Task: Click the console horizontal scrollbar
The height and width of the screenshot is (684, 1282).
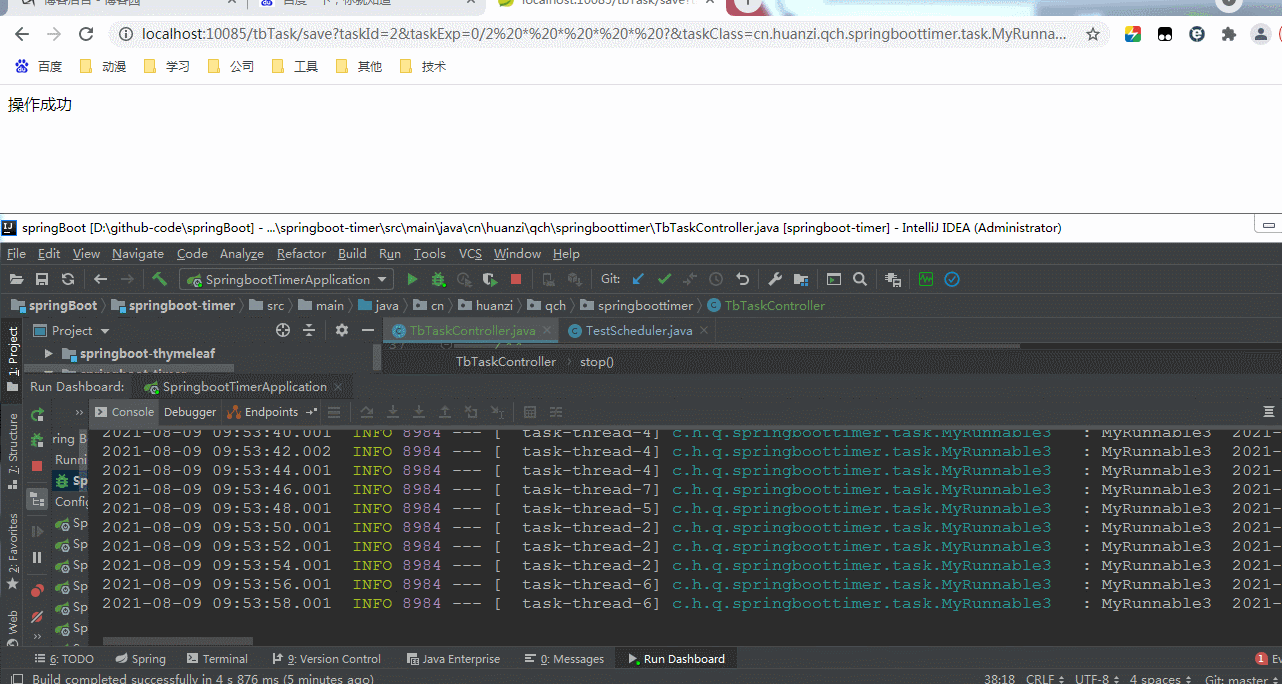Action: pyautogui.click(x=177, y=641)
